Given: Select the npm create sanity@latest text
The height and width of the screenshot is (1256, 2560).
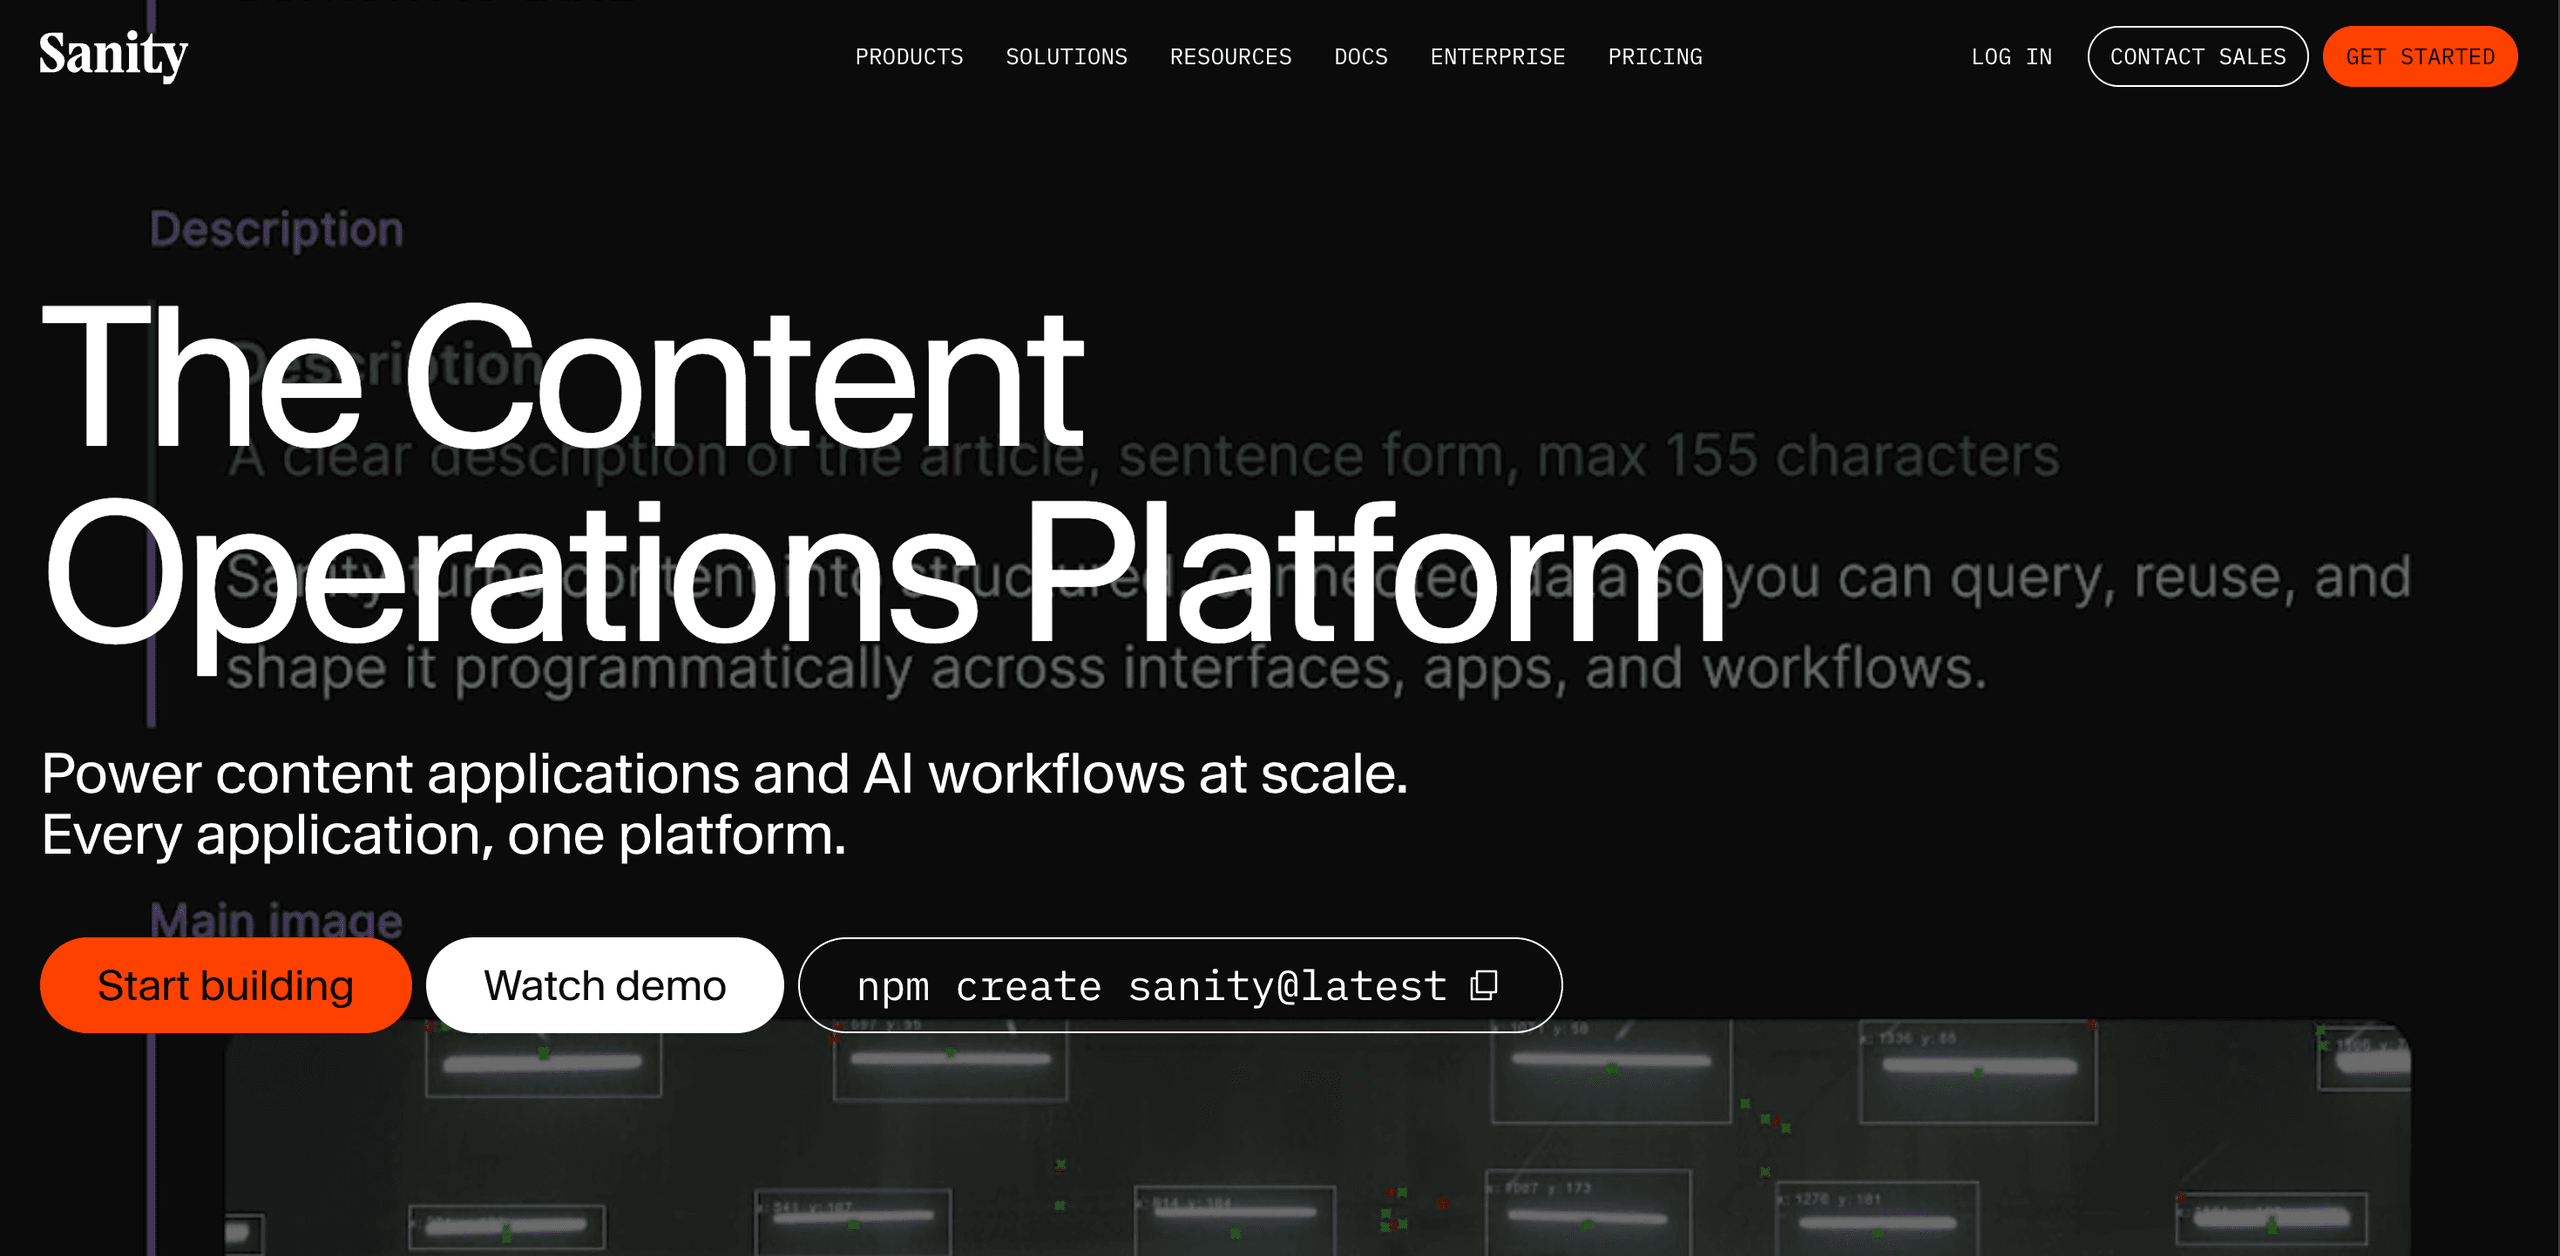Looking at the screenshot, I should click(x=1152, y=987).
